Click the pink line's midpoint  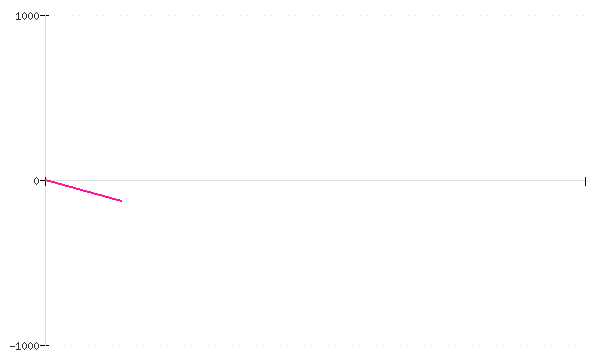pos(83,191)
